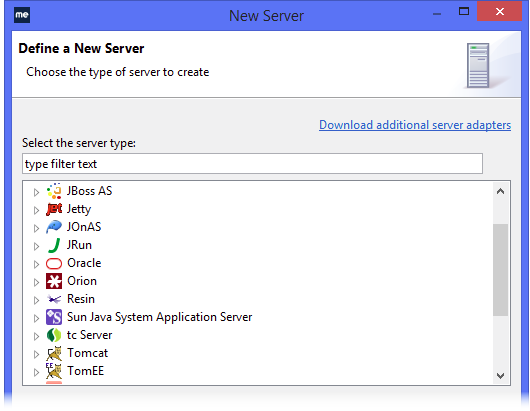The image size is (530, 411).
Task: Click the green JRun icon
Action: point(54,245)
